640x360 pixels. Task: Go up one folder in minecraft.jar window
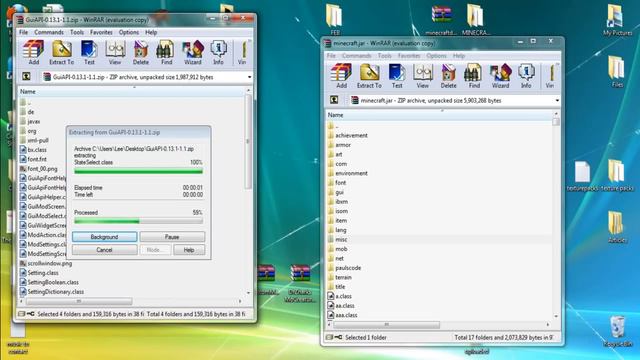334,100
